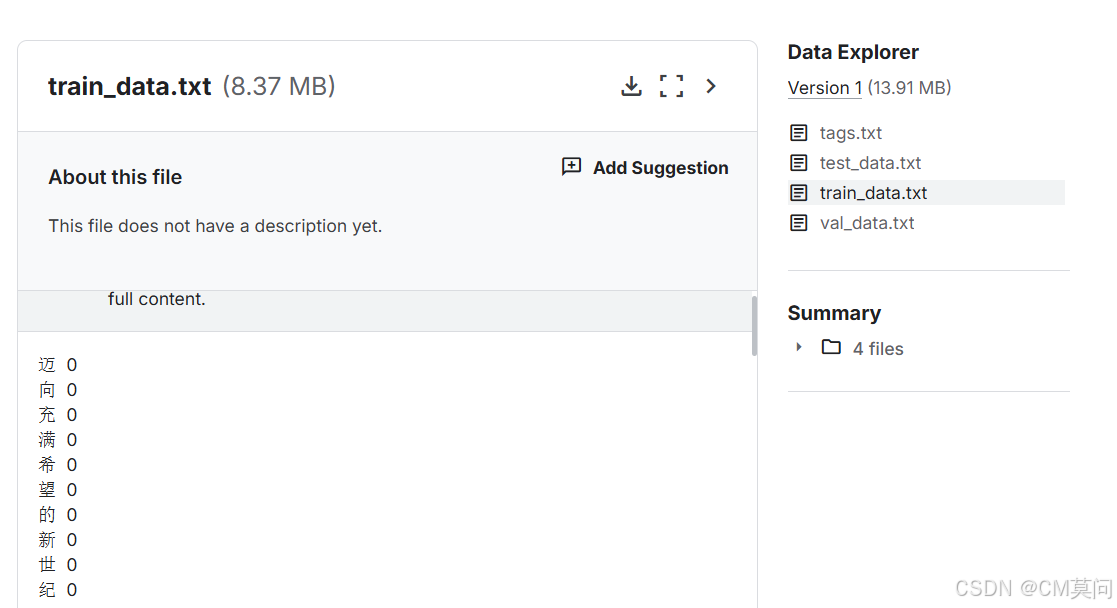Click the test_data.txt file icon
The image size is (1117, 608).
click(799, 163)
